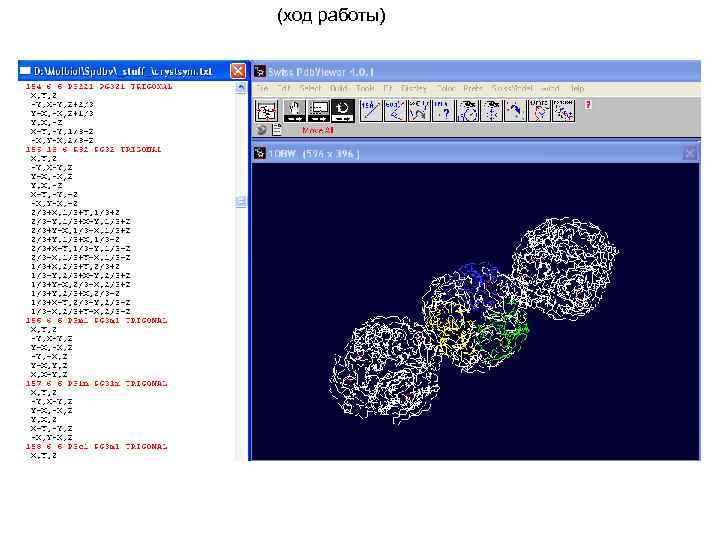Open the Build menu
720x540 pixels.
[x=338, y=88]
